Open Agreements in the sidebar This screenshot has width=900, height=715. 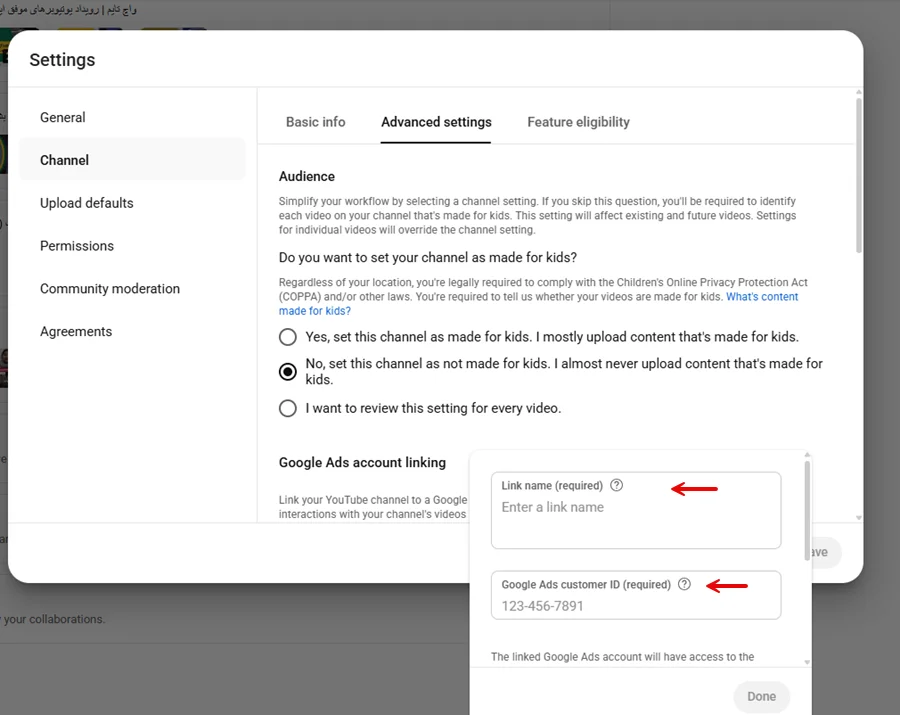coord(76,332)
